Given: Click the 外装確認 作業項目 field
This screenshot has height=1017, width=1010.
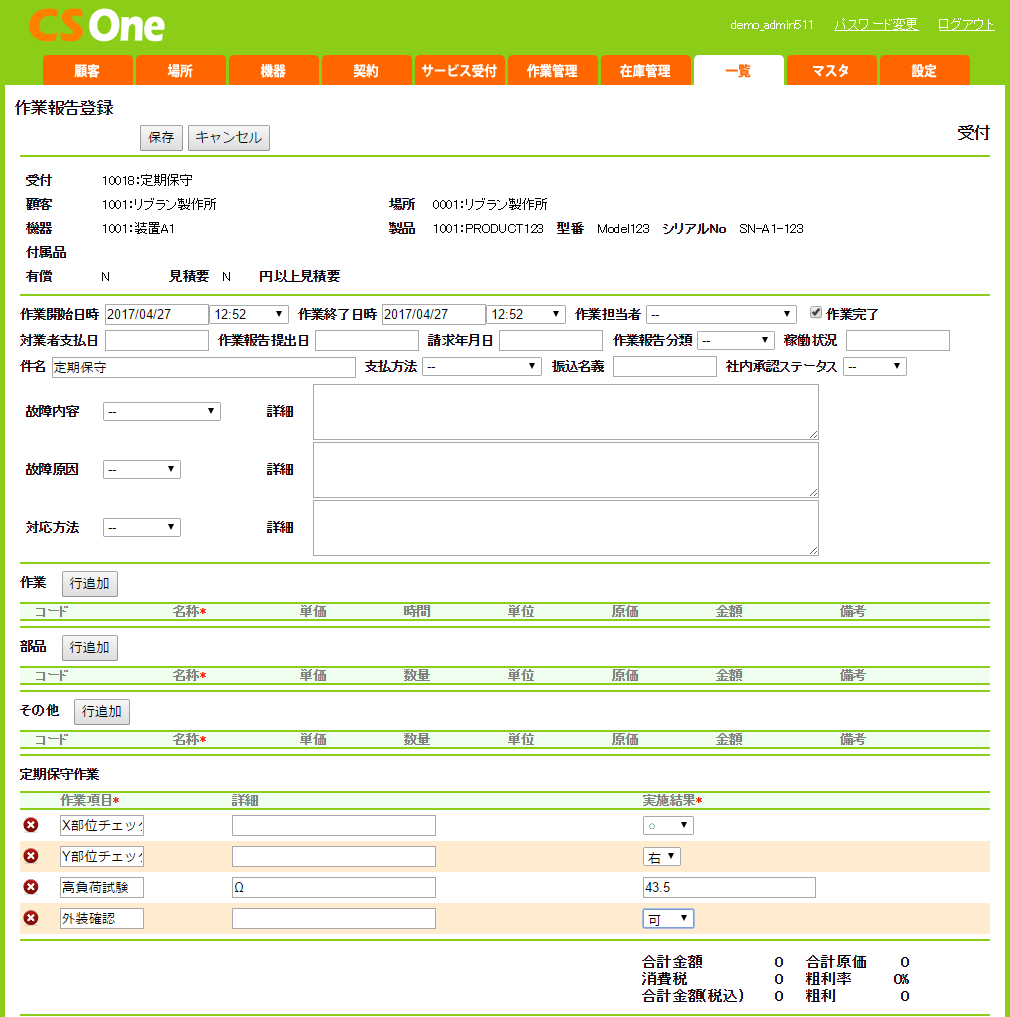Looking at the screenshot, I should [x=102, y=918].
